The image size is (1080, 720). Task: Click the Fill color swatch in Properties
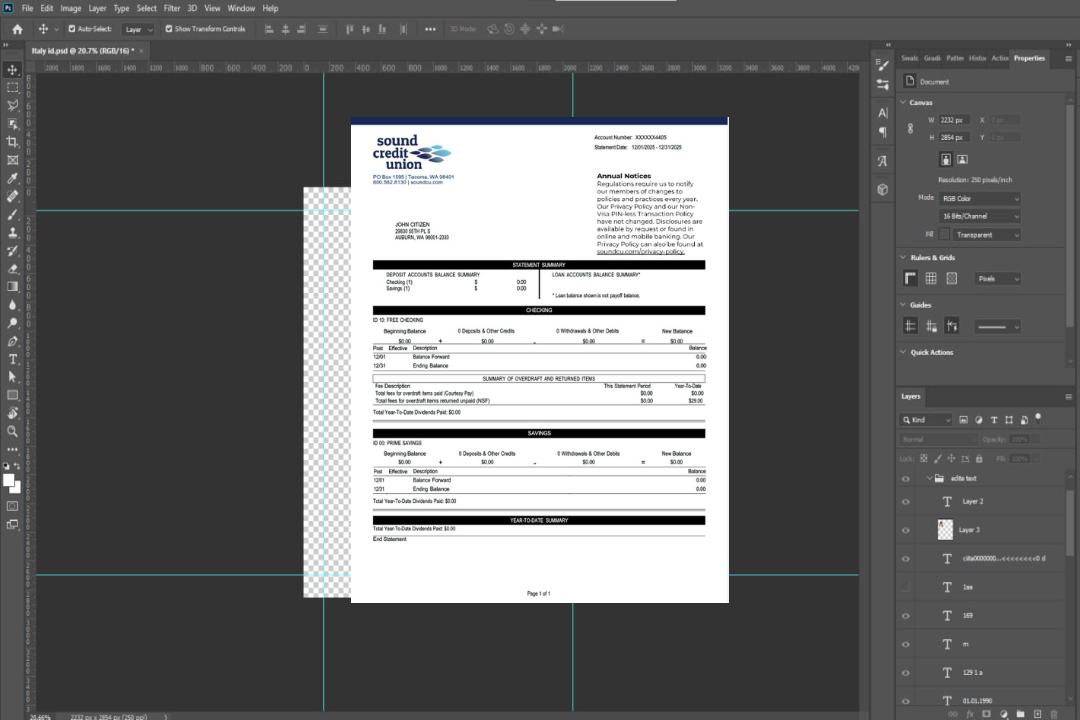[944, 235]
